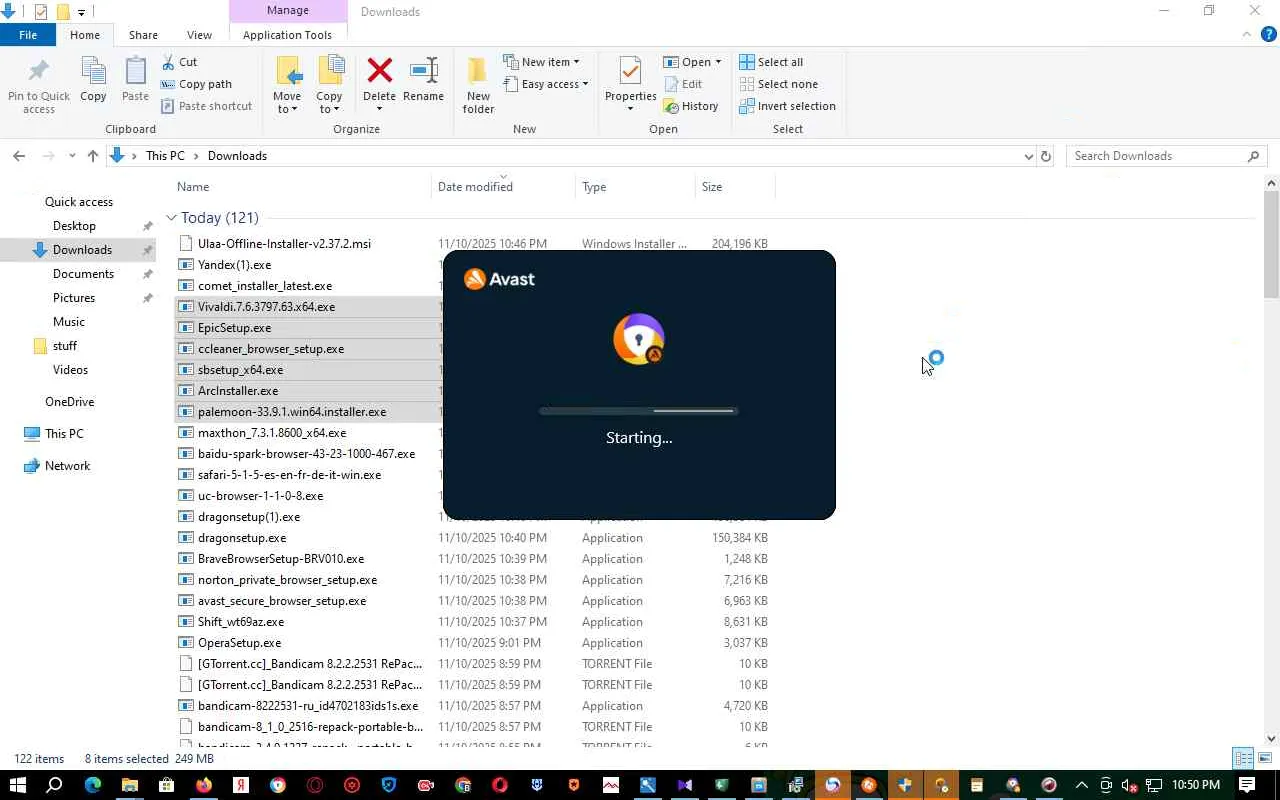
Task: Go up one folder level
Action: tap(93, 156)
